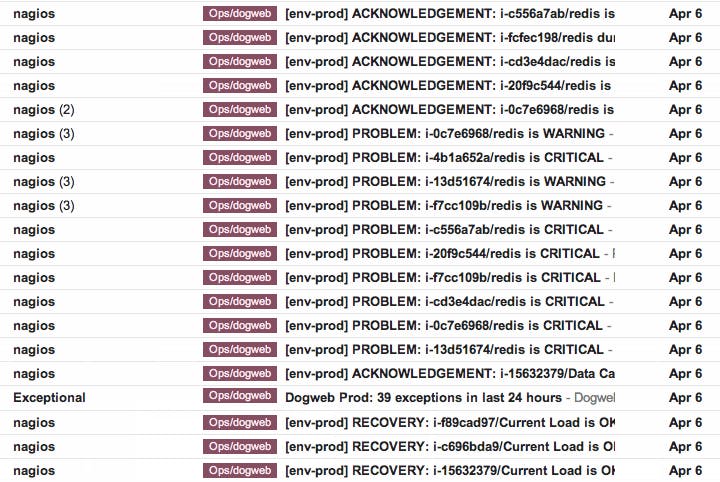
Task: Open RECOVERY i-15632379/Current Load email
Action: (360, 471)
